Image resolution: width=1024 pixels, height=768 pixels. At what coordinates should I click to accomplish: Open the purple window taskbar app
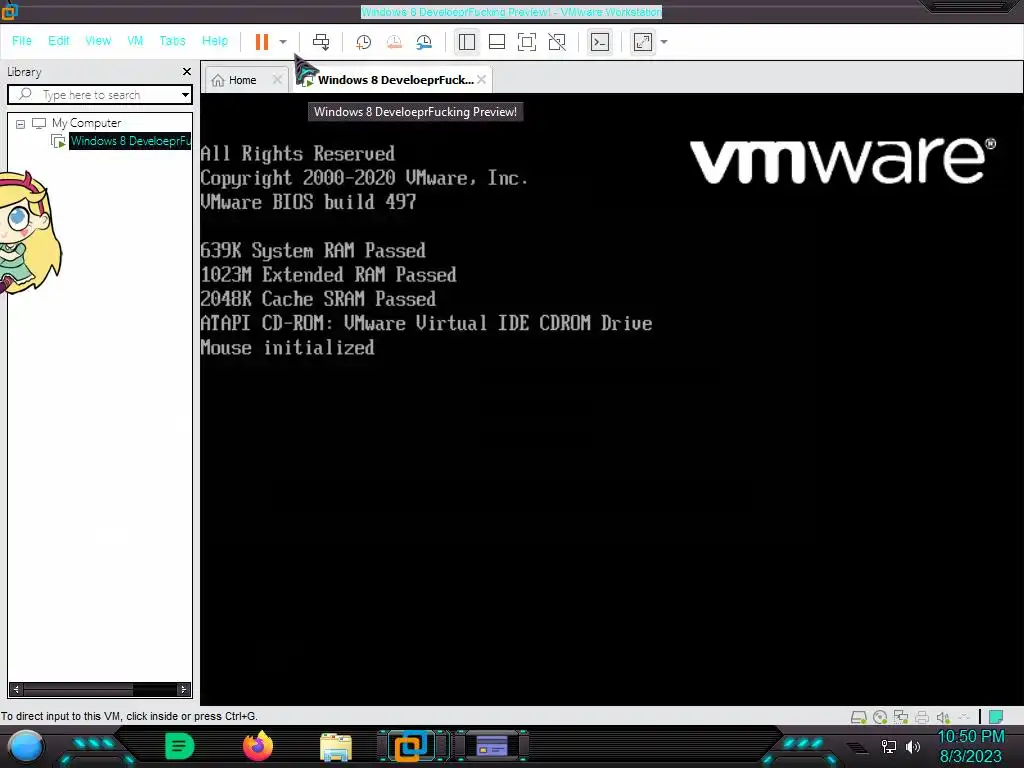492,746
